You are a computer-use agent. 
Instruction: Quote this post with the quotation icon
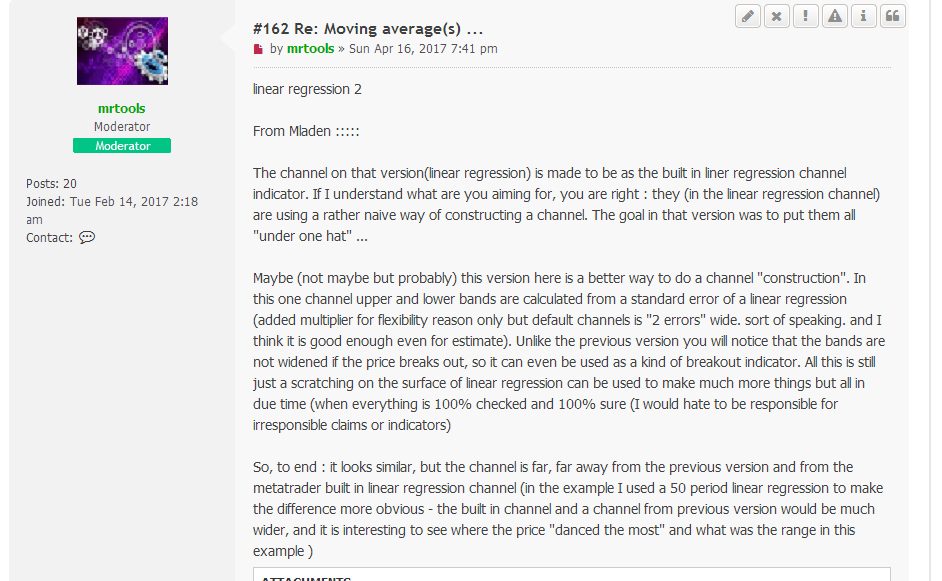coord(892,16)
